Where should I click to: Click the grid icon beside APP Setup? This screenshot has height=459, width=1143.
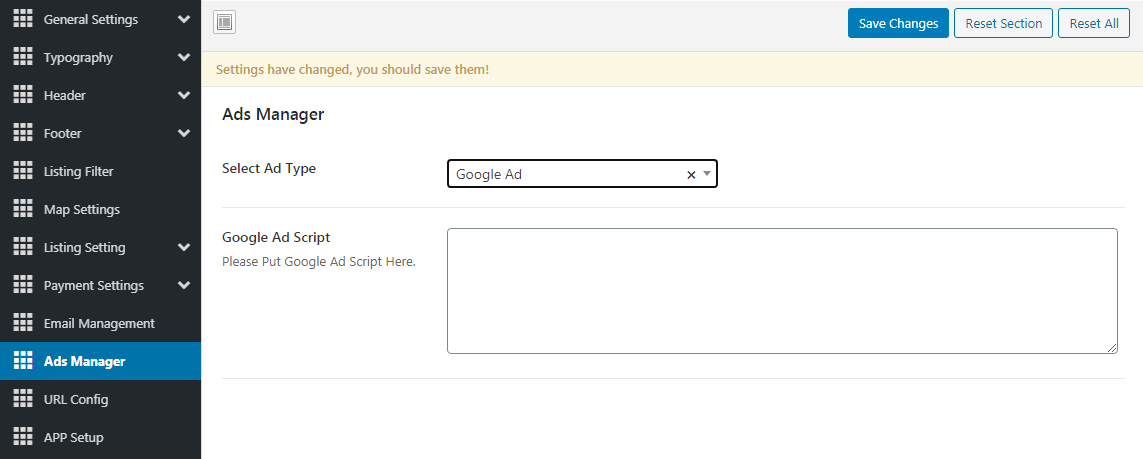(x=23, y=437)
